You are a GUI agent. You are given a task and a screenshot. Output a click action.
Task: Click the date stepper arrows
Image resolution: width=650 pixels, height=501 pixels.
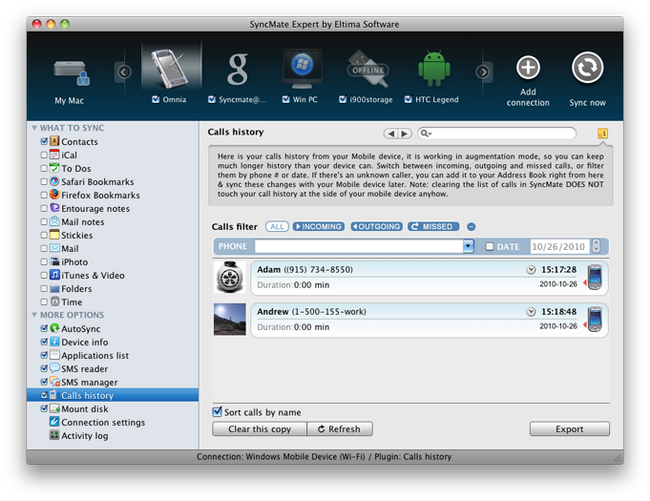(x=596, y=246)
